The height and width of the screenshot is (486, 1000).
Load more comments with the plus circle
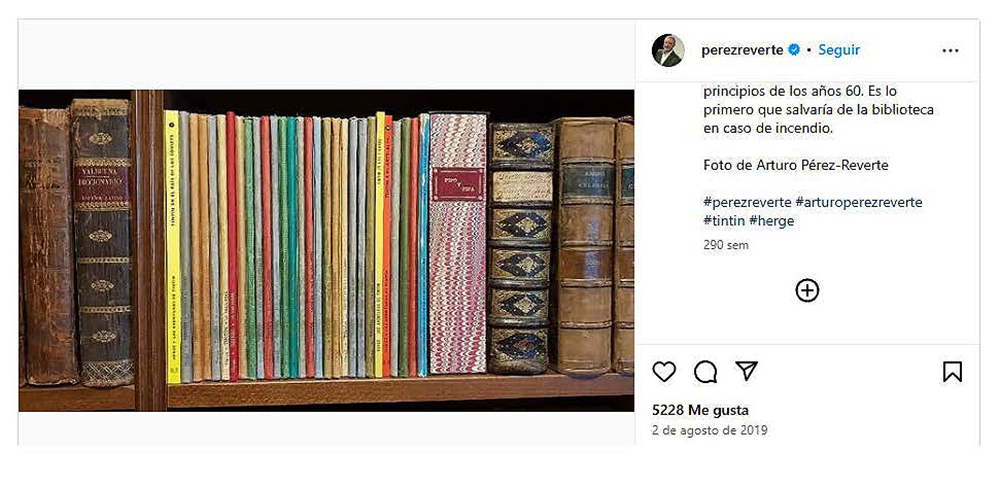tap(807, 291)
